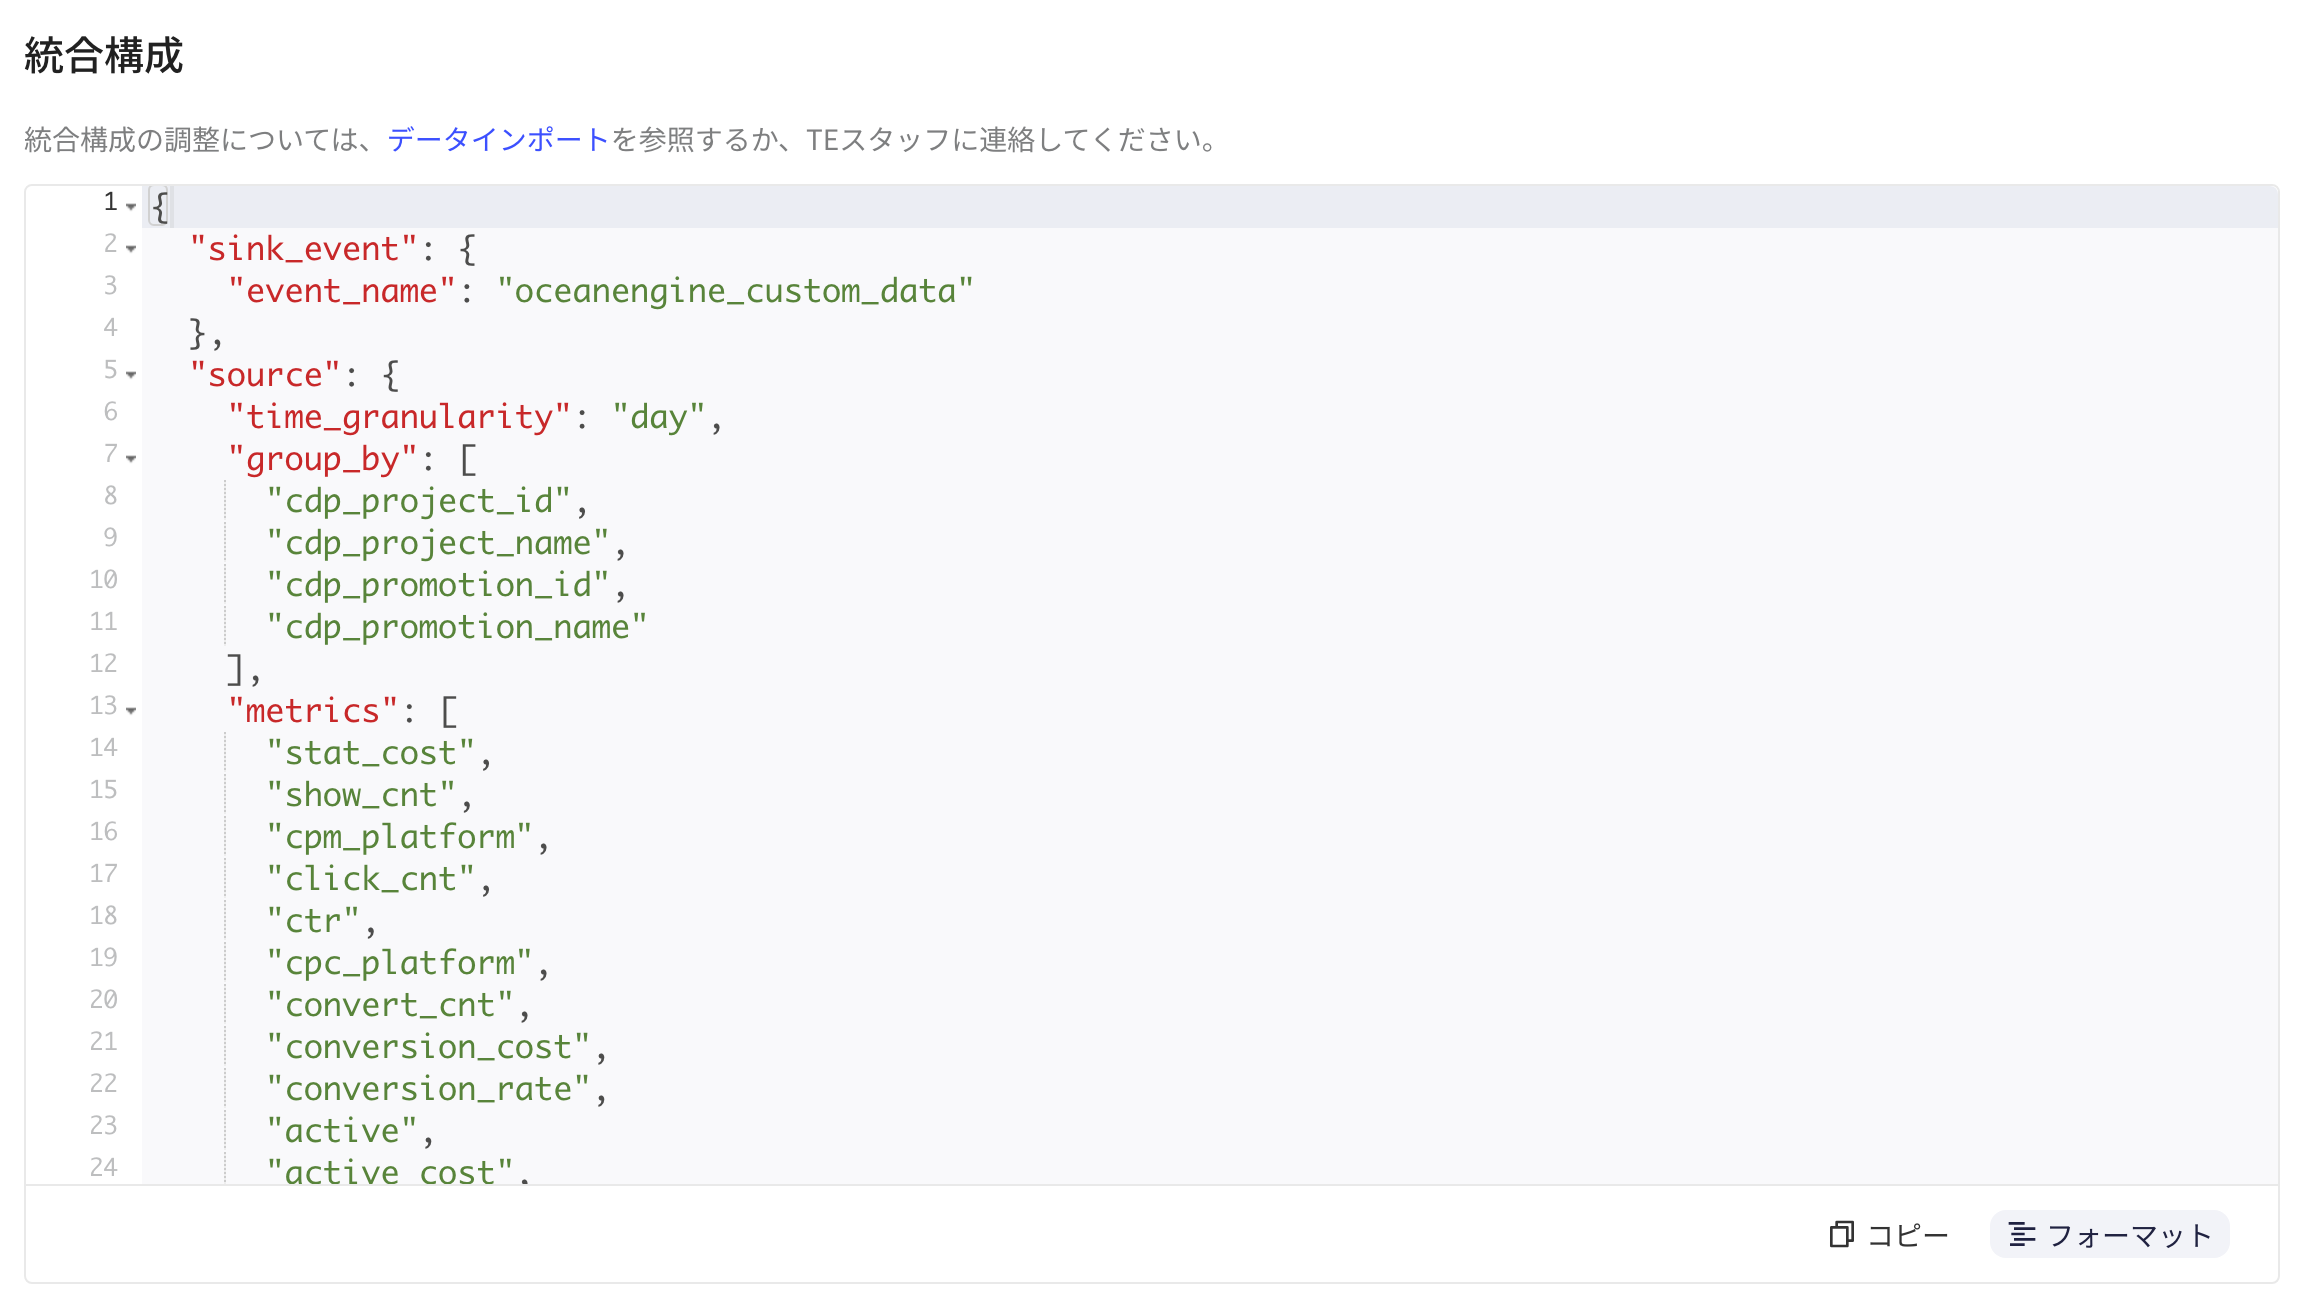Click the "ctr" metric

313,921
